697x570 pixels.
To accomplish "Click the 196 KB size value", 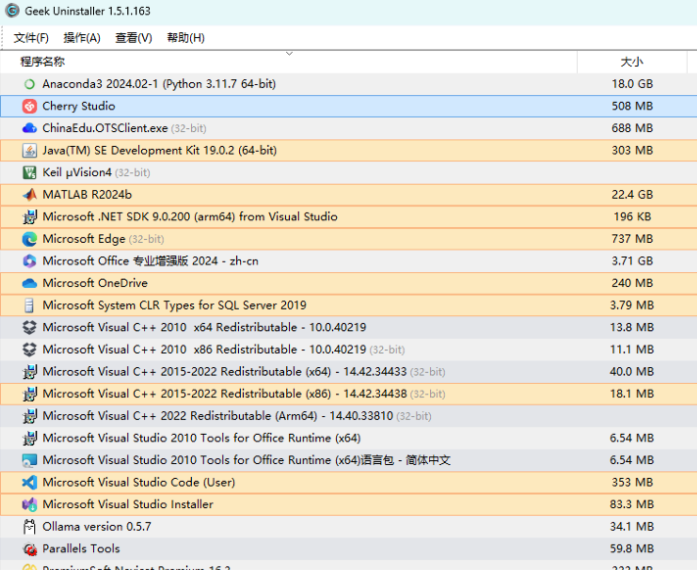I will (632, 217).
